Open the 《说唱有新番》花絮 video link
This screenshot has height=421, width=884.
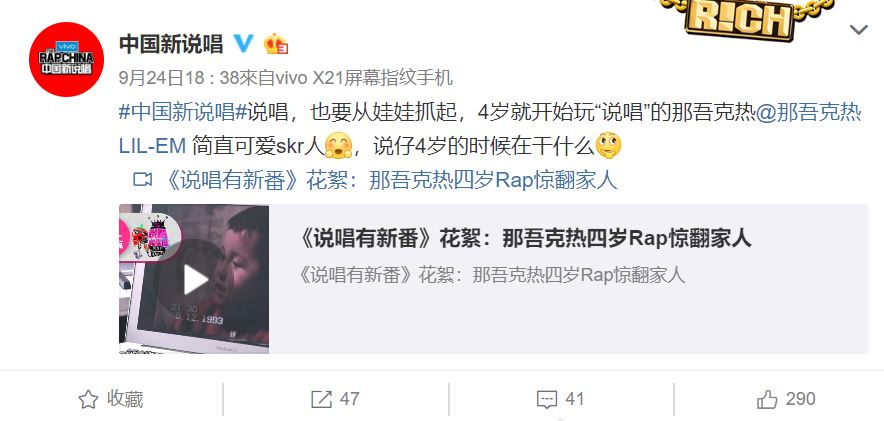coord(392,180)
